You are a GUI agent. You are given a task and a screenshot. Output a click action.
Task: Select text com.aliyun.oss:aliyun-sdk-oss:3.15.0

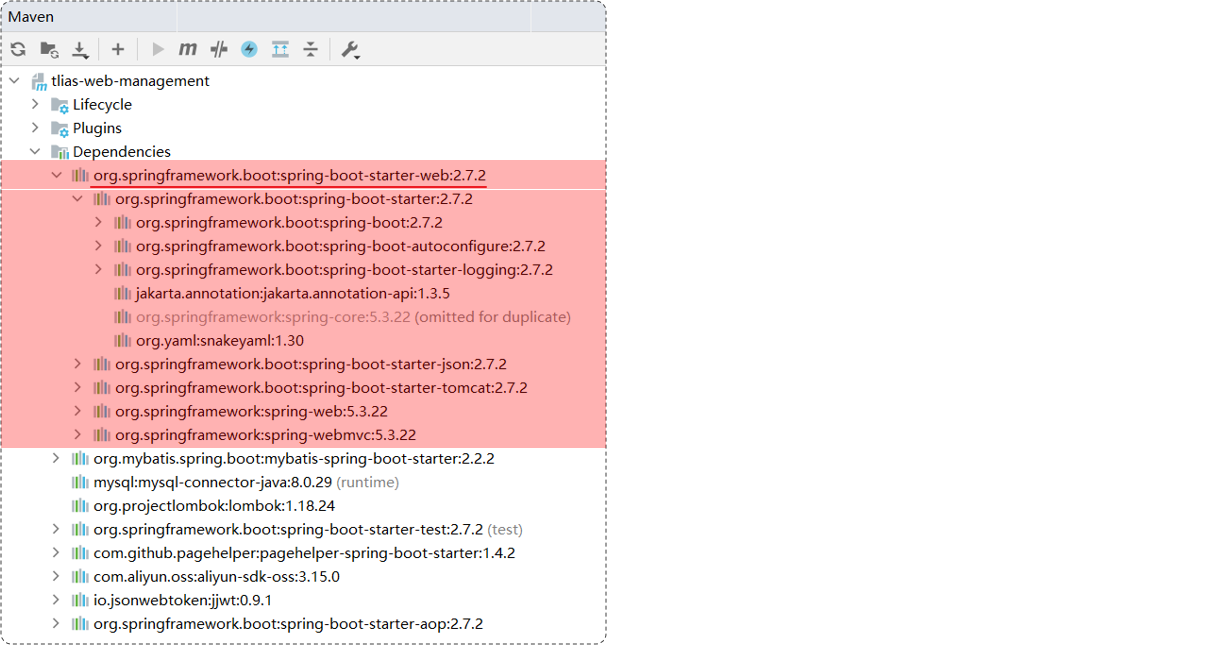tap(217, 577)
